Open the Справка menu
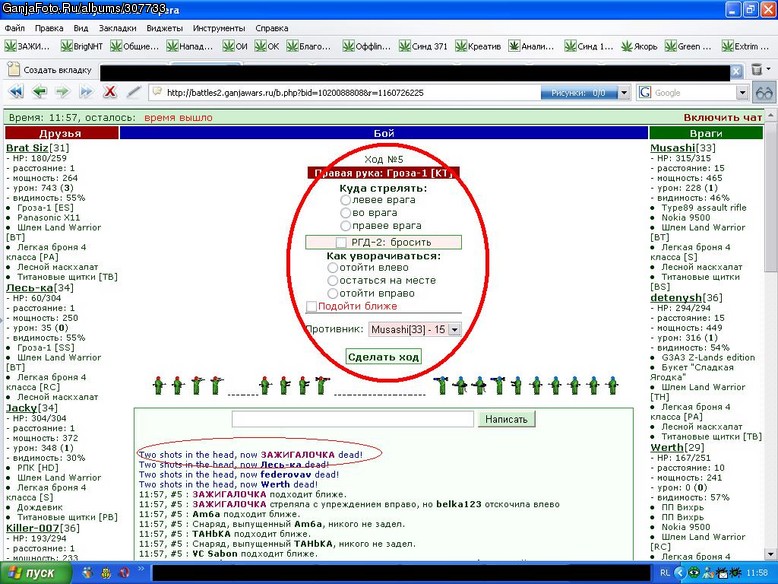This screenshot has width=778, height=584. 272,28
